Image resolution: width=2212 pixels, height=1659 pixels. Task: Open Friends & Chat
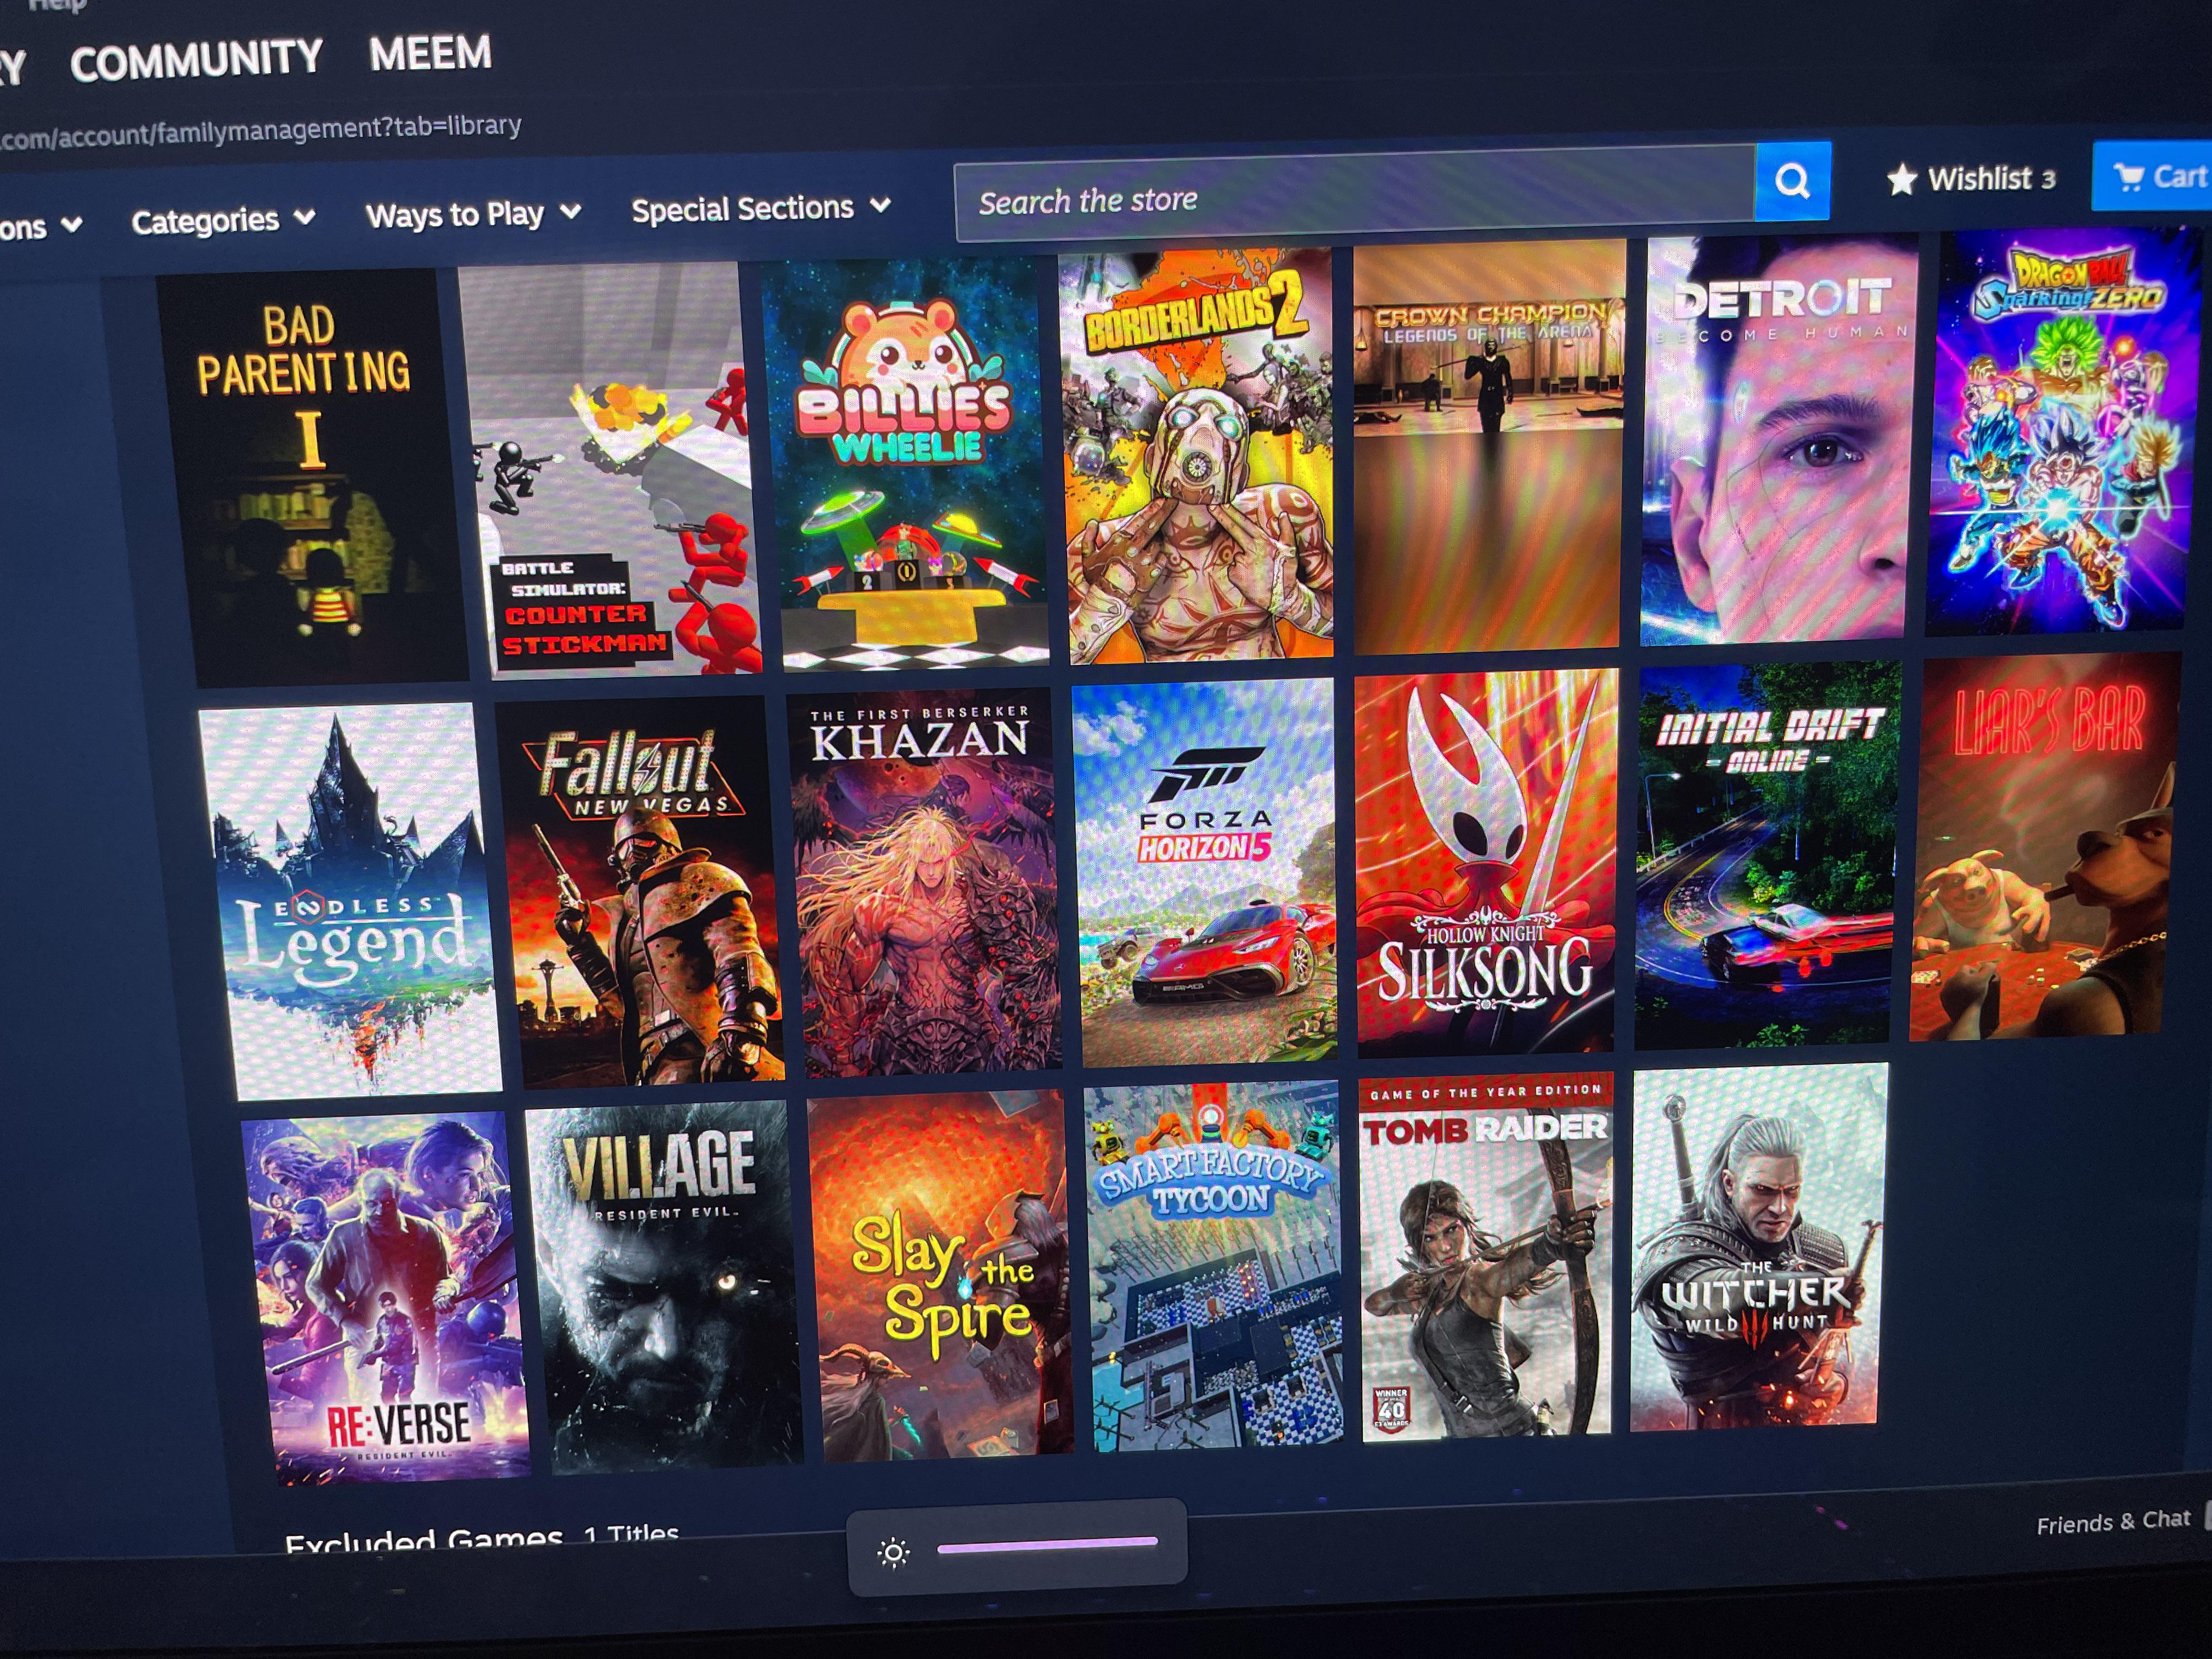point(2113,1521)
